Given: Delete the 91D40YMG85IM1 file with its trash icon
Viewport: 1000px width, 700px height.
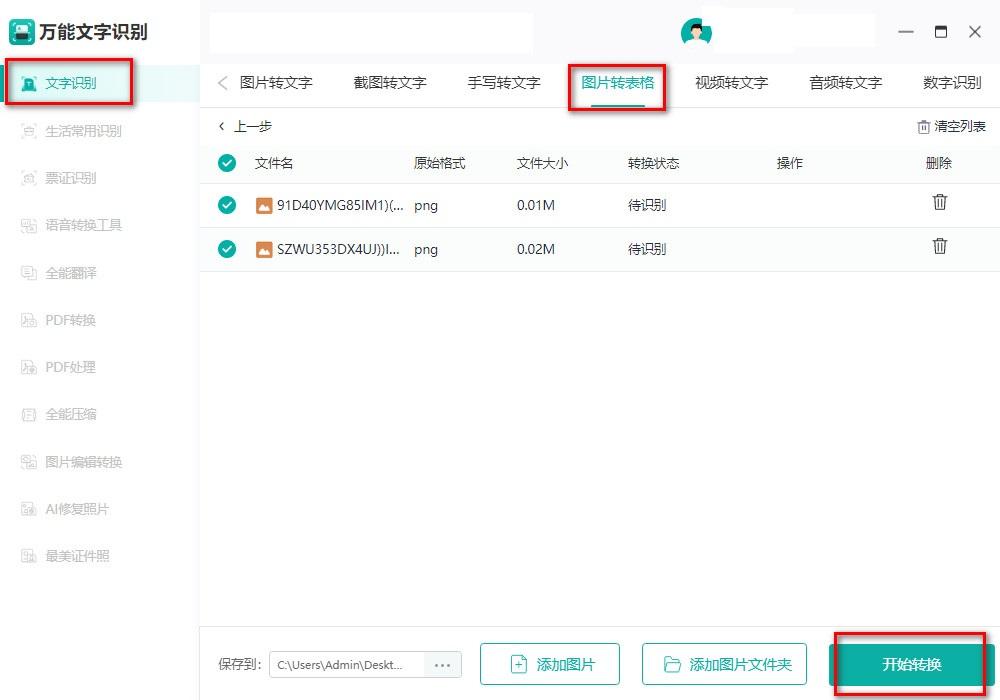Looking at the screenshot, I should click(939, 202).
